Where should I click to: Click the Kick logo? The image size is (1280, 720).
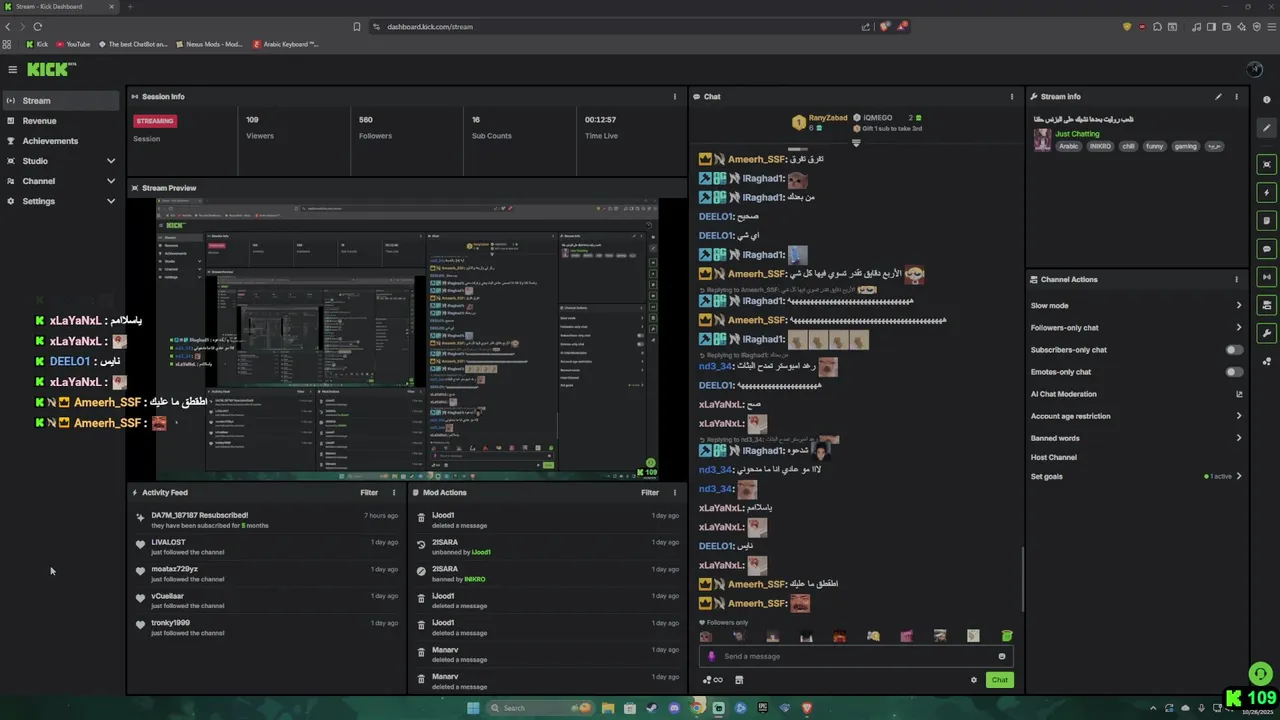[x=51, y=69]
